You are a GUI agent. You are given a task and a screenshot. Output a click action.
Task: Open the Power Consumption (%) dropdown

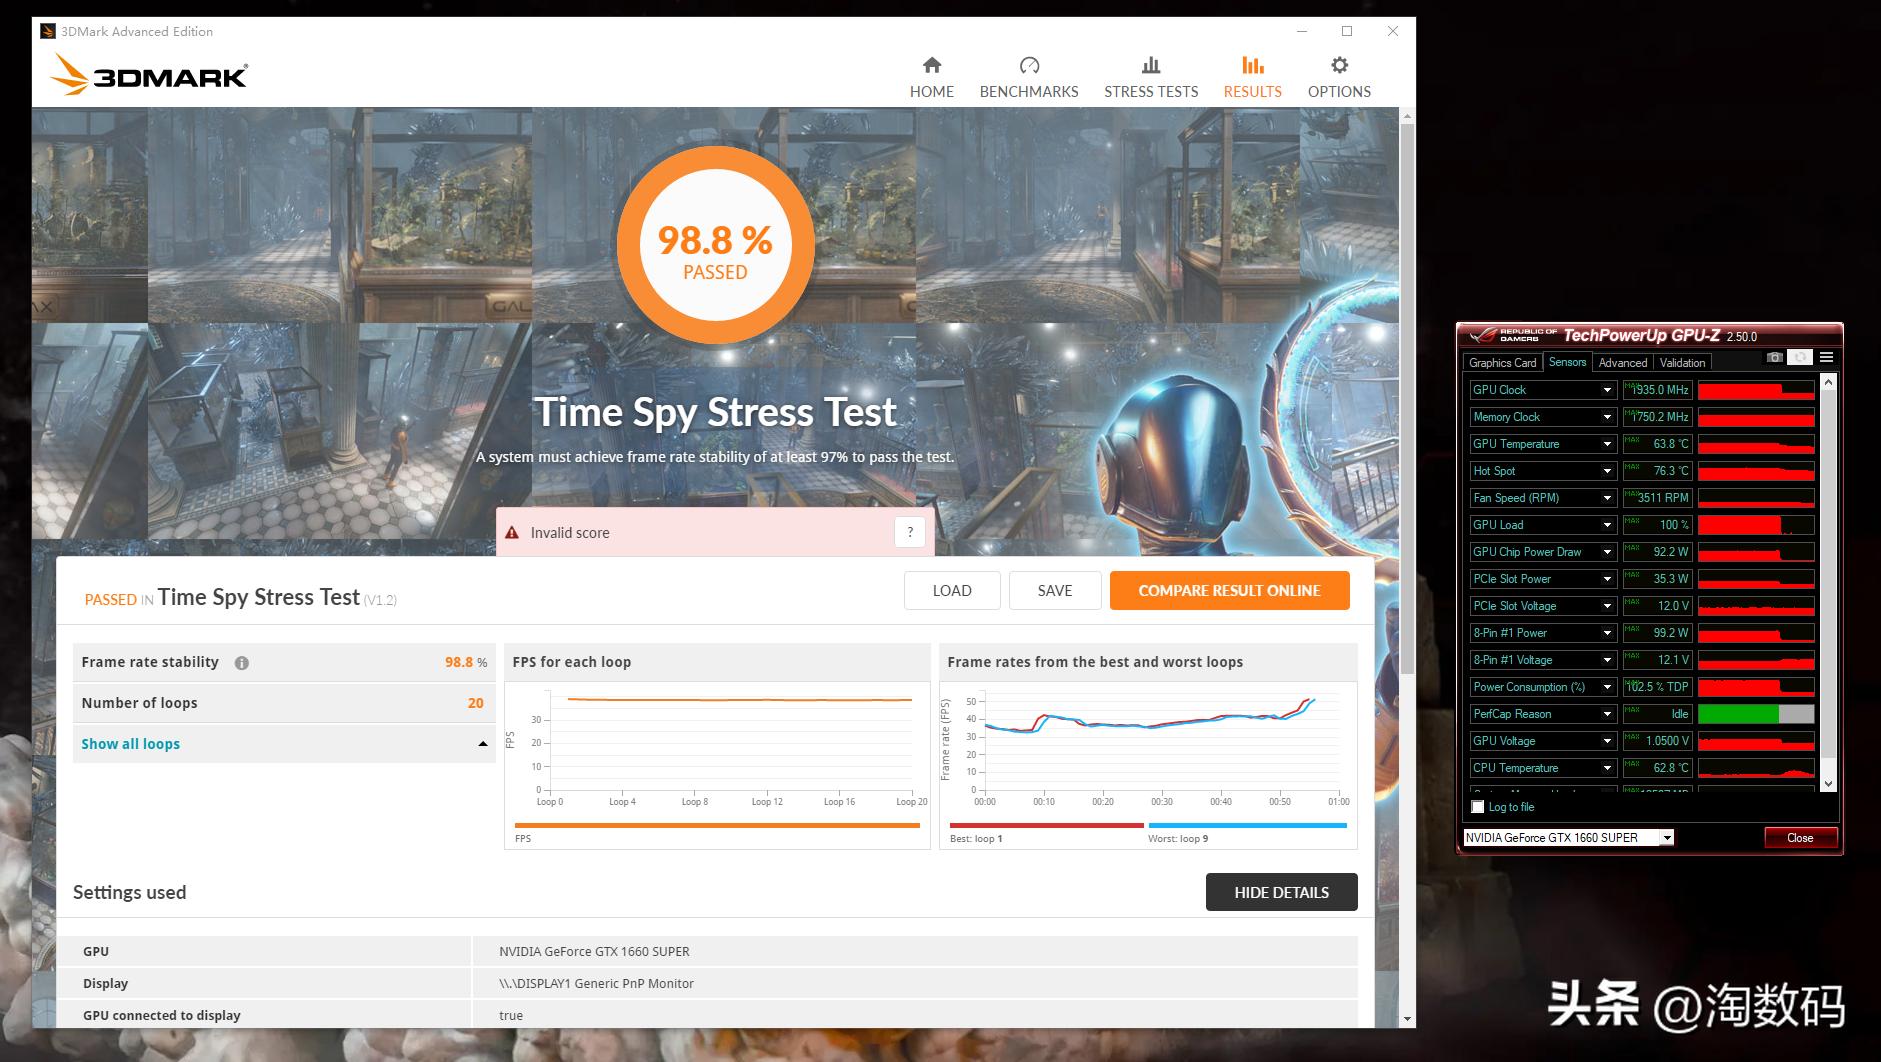[1607, 687]
